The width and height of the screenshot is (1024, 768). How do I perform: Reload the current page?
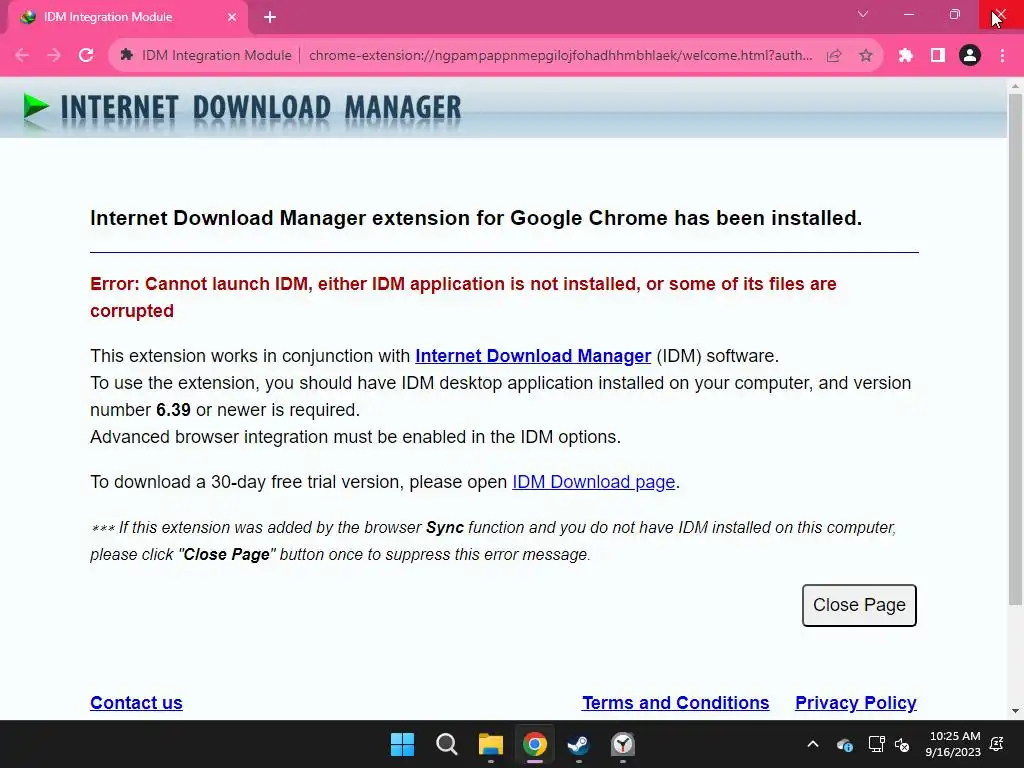pos(86,56)
